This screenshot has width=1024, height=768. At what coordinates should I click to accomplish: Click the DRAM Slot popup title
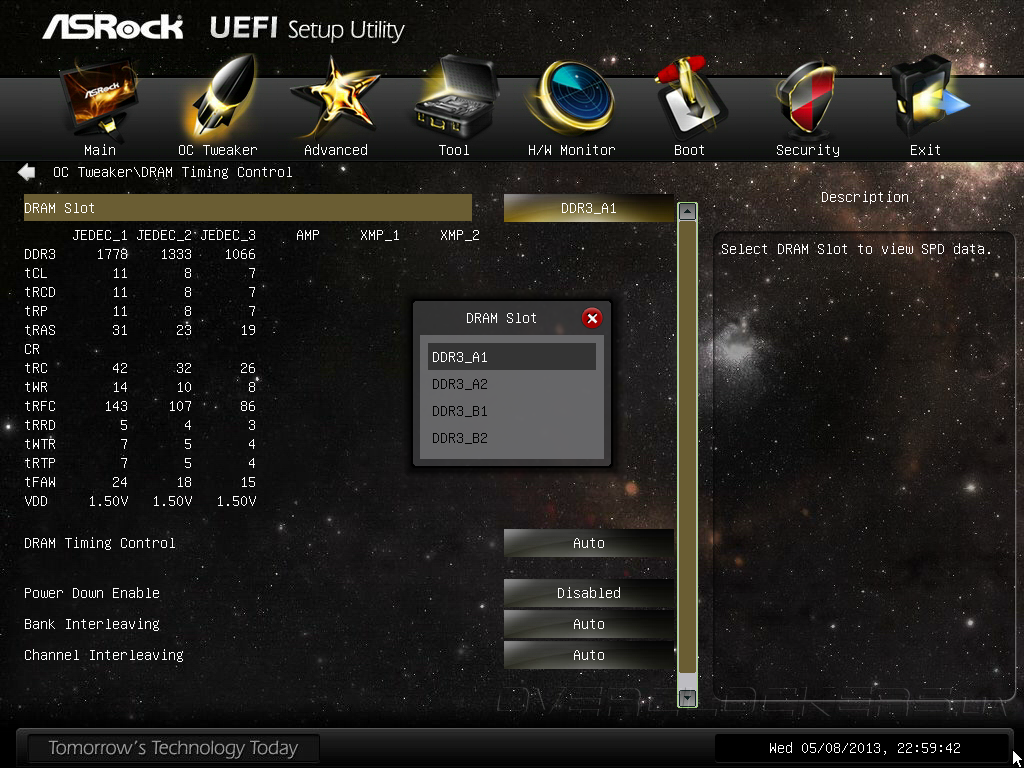(501, 318)
